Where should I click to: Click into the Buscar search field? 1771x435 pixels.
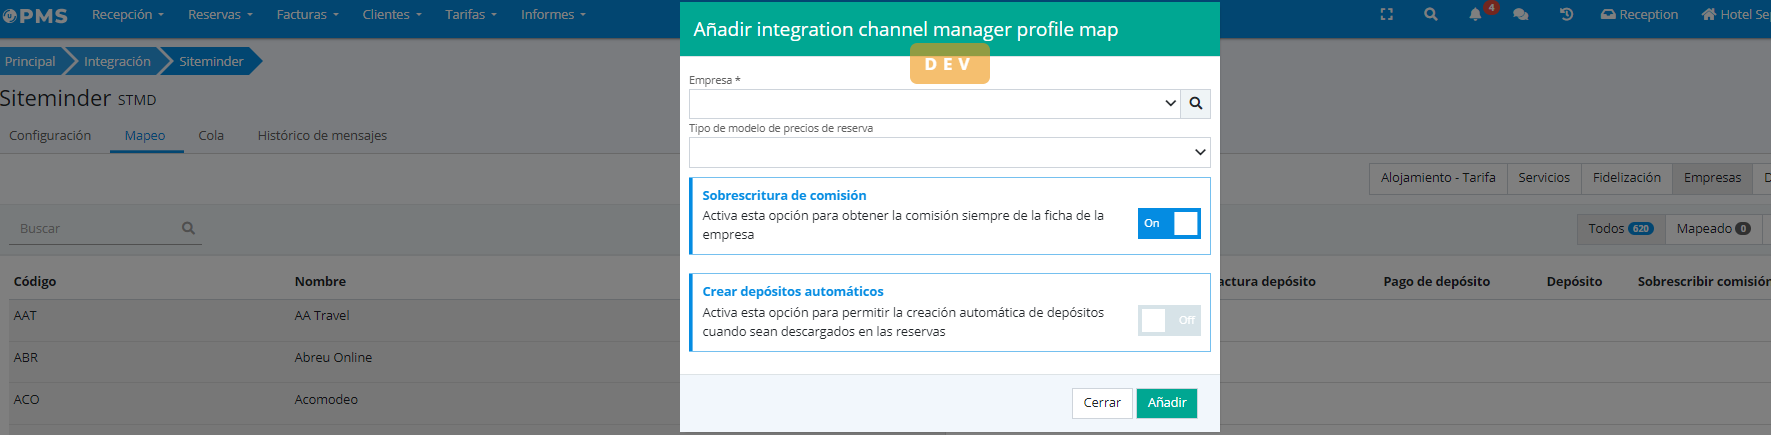[95, 229]
